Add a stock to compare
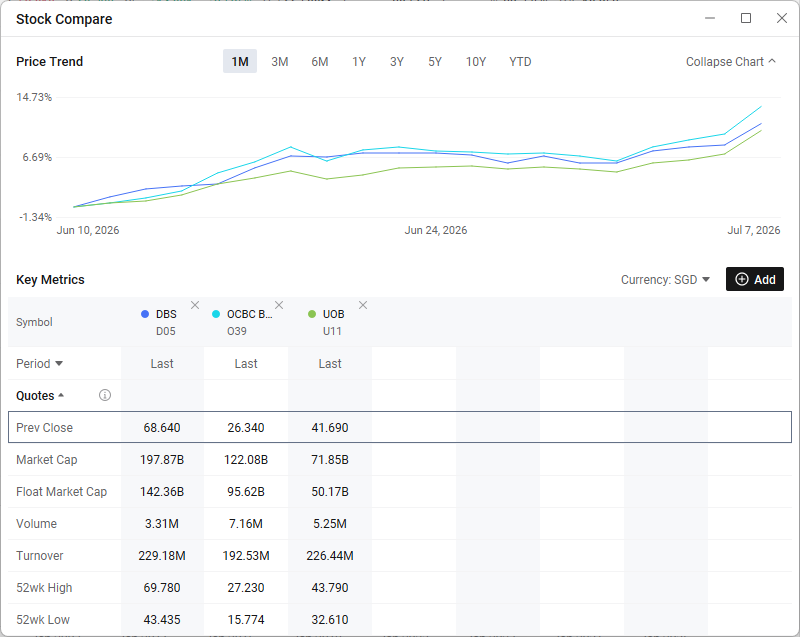800x637 pixels. pos(755,279)
